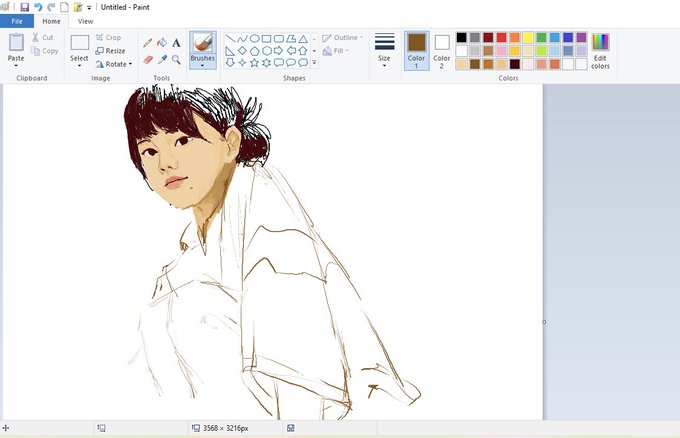Switch to the Home tab
The width and height of the screenshot is (680, 438).
[51, 21]
